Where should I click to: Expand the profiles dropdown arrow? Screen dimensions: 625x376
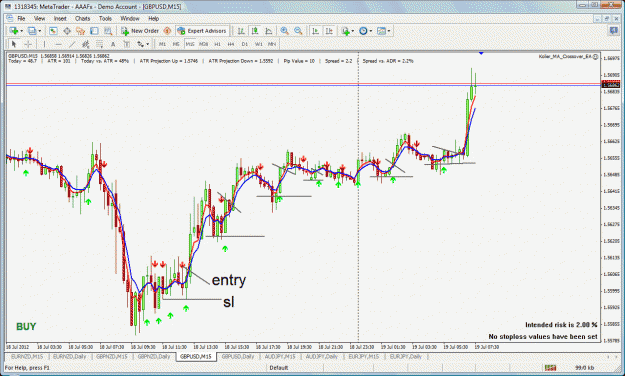coord(39,31)
